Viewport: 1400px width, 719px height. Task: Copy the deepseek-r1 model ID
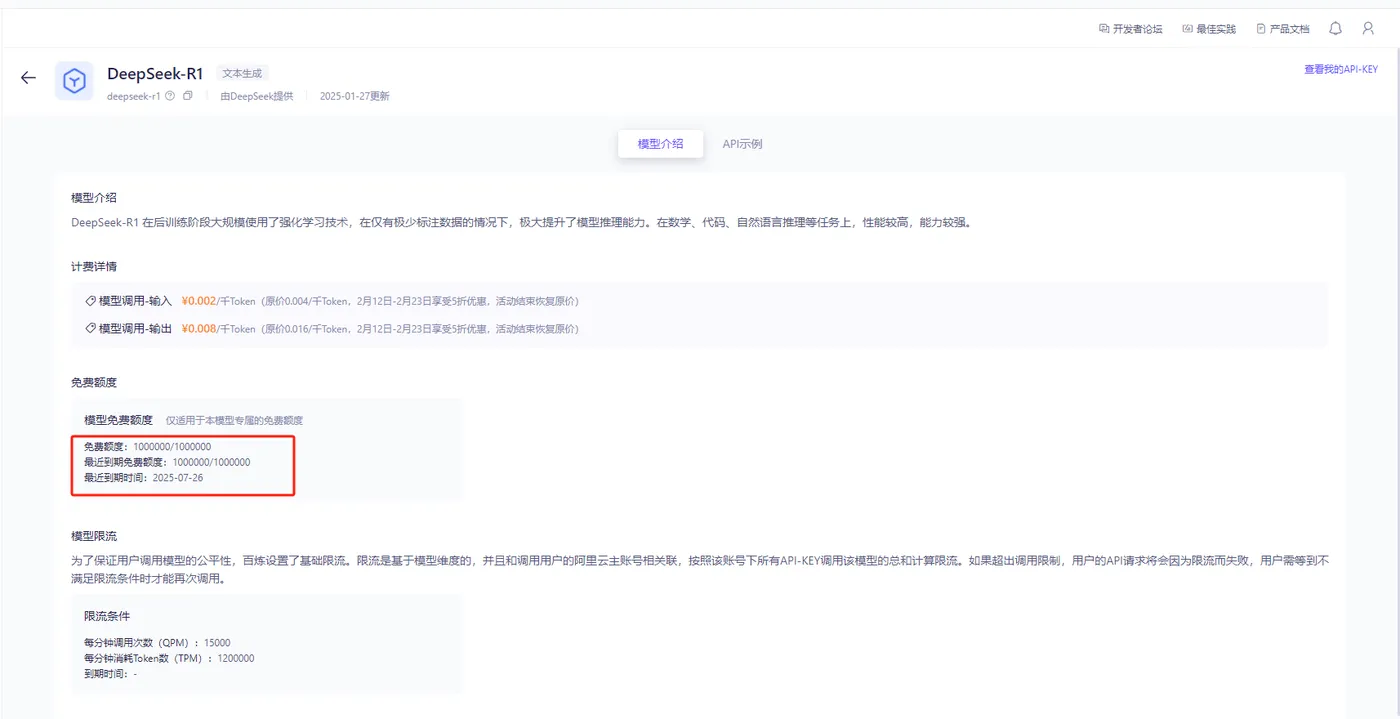[188, 97]
